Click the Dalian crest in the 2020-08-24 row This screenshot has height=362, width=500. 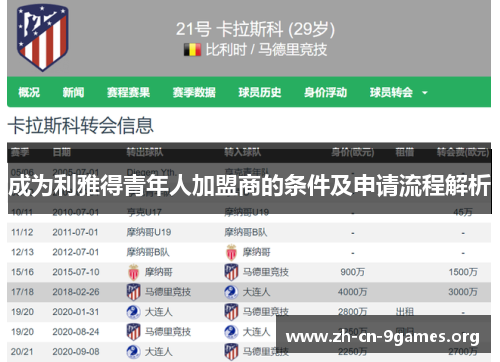click(231, 332)
